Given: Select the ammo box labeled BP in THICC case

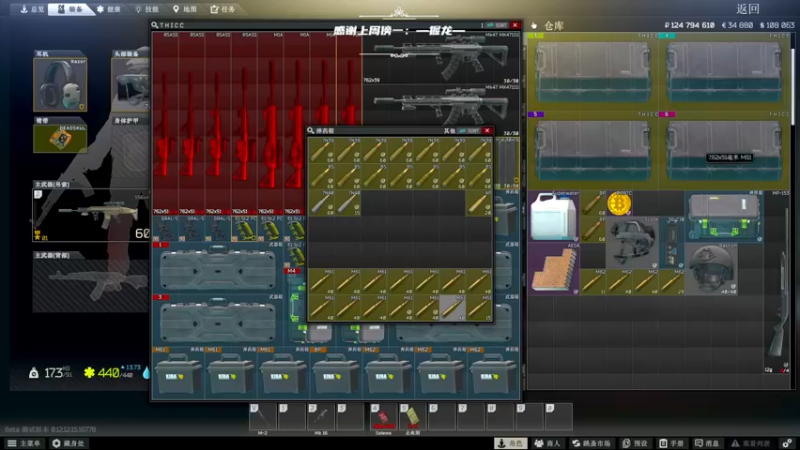Looking at the screenshot, I should point(336,373).
